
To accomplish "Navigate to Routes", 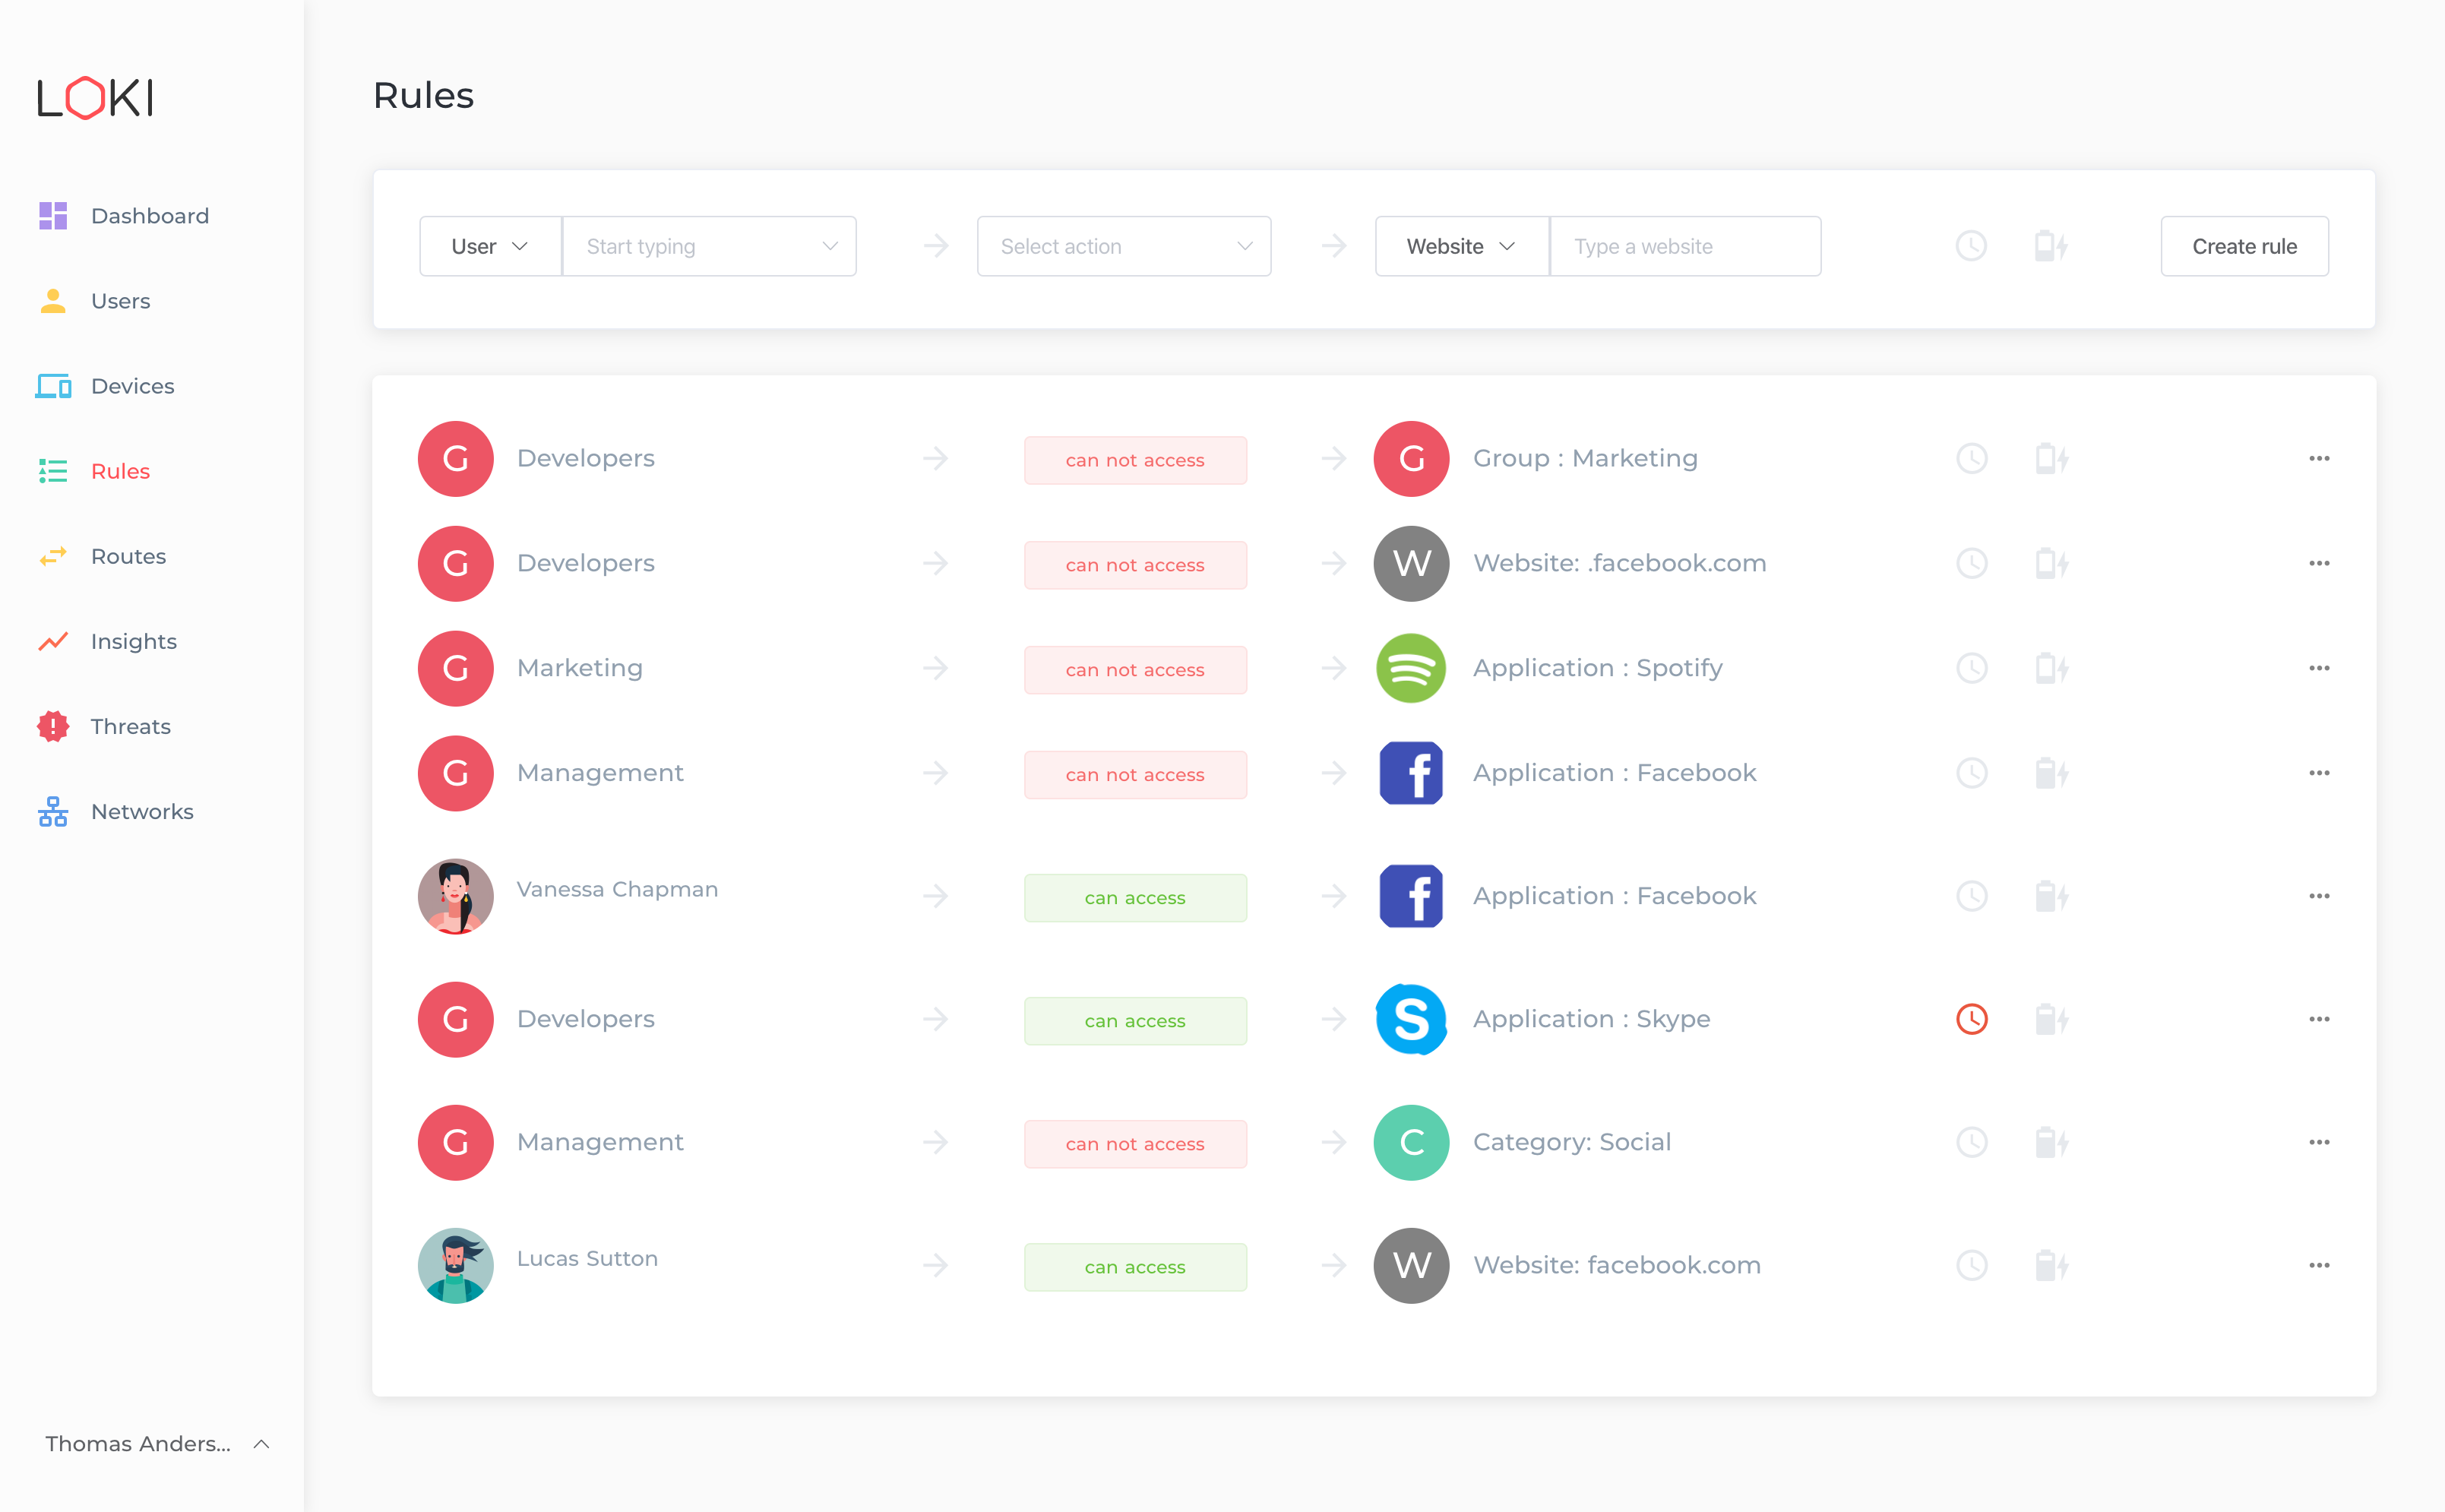I will click(128, 556).
